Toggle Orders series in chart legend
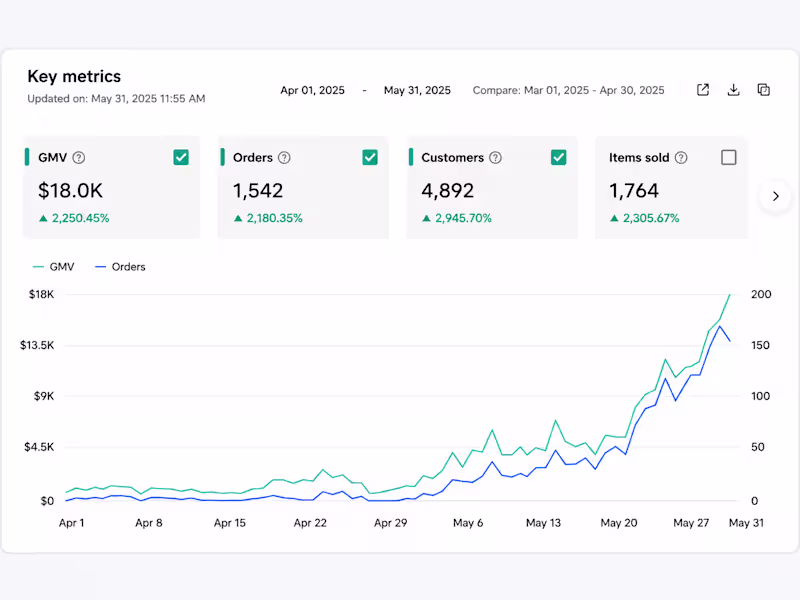Viewport: 800px width, 600px height. tap(120, 267)
